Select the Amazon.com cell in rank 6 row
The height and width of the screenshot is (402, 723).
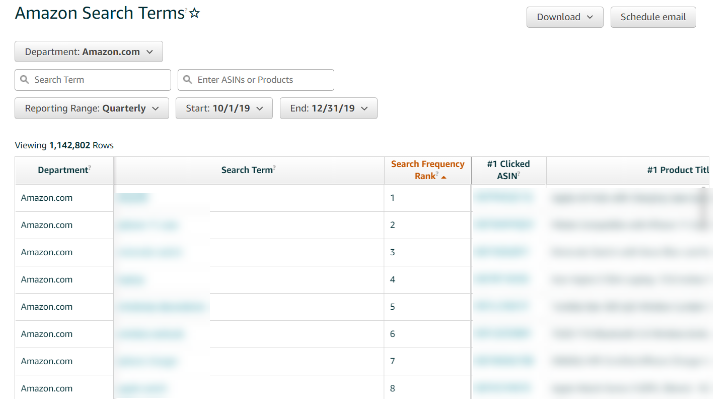(64, 334)
